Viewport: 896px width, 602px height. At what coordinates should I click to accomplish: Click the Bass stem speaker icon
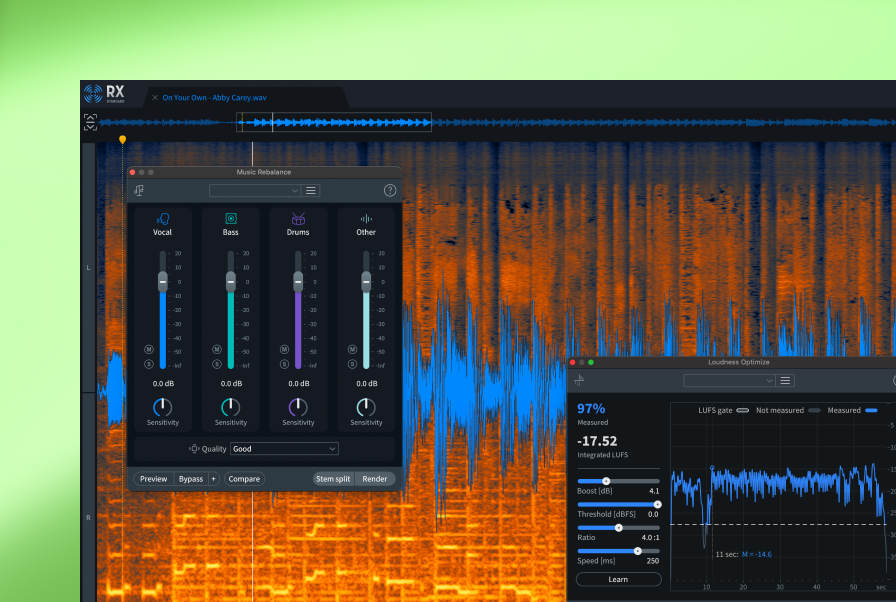(231, 218)
